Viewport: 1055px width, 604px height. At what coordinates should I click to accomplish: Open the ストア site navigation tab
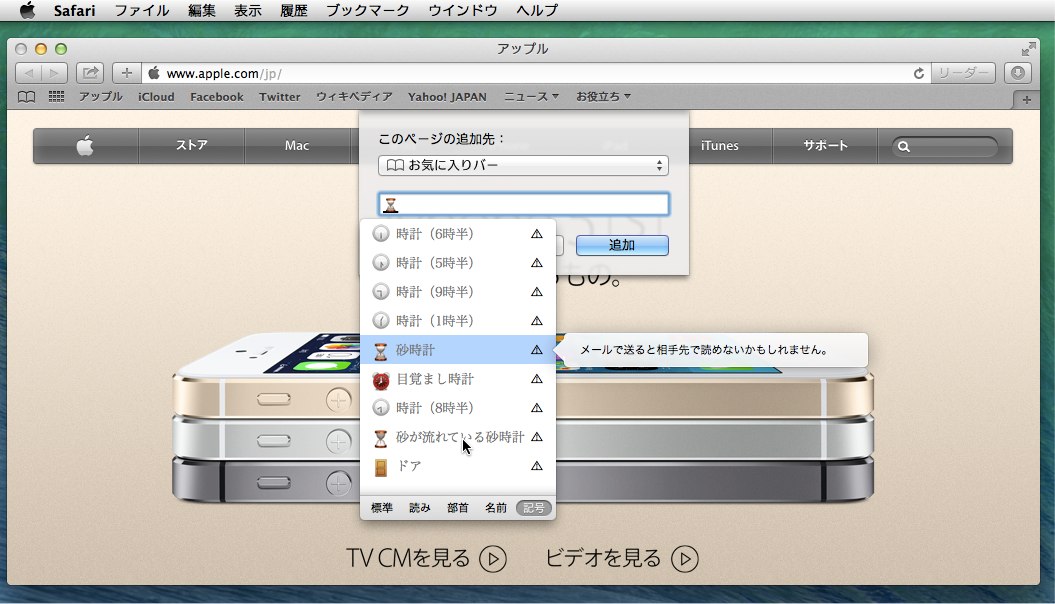click(x=192, y=145)
